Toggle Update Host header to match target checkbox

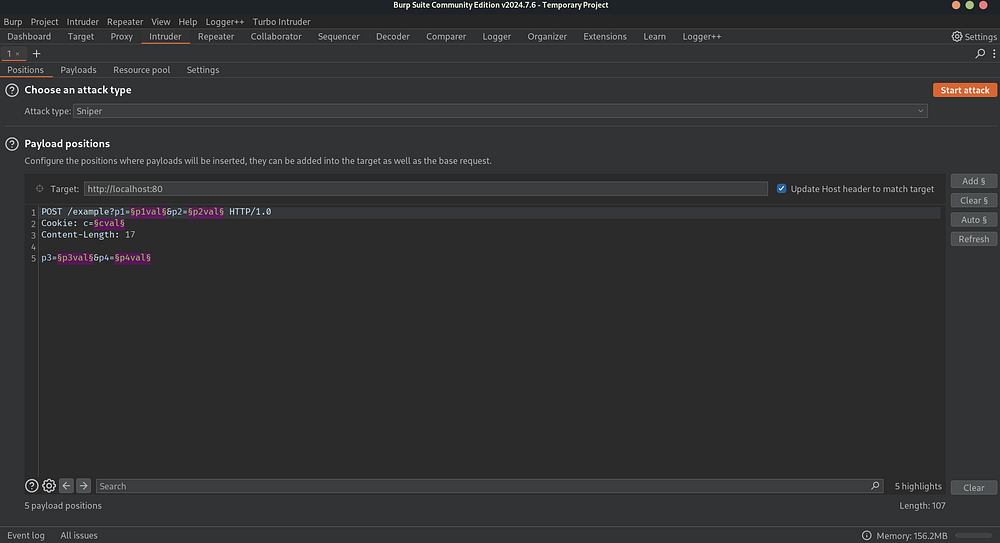(781, 189)
